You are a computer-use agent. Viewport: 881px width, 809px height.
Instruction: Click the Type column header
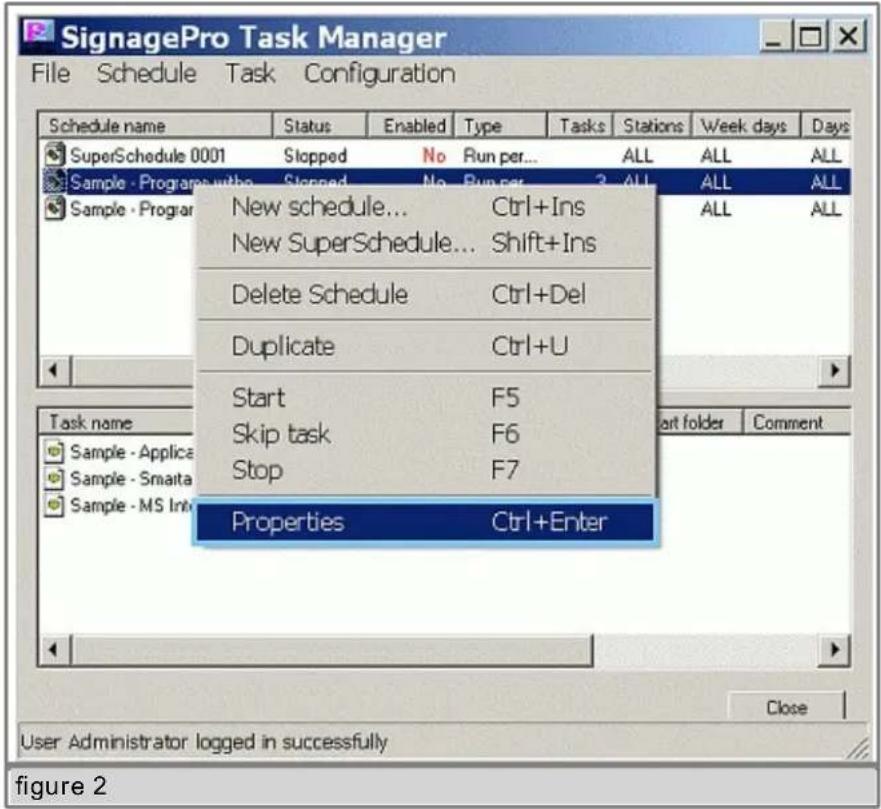coord(500,125)
